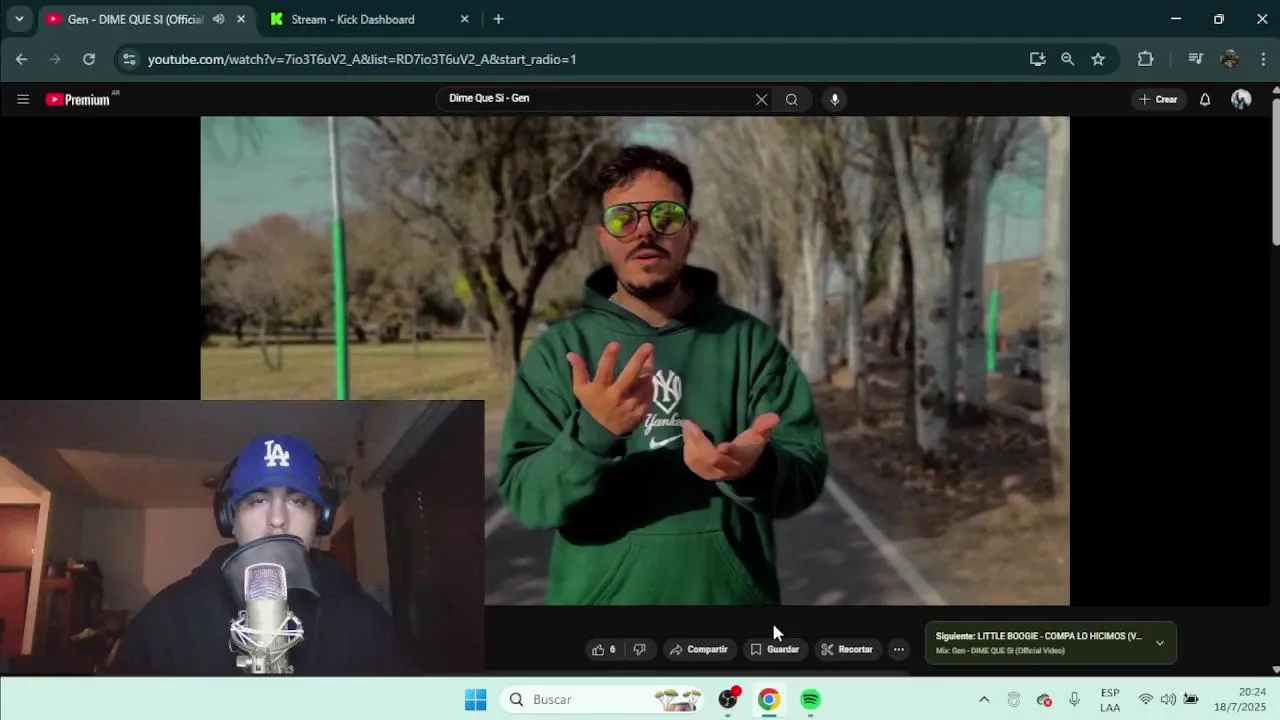
Task: Click the Compartir share button
Action: [699, 650]
